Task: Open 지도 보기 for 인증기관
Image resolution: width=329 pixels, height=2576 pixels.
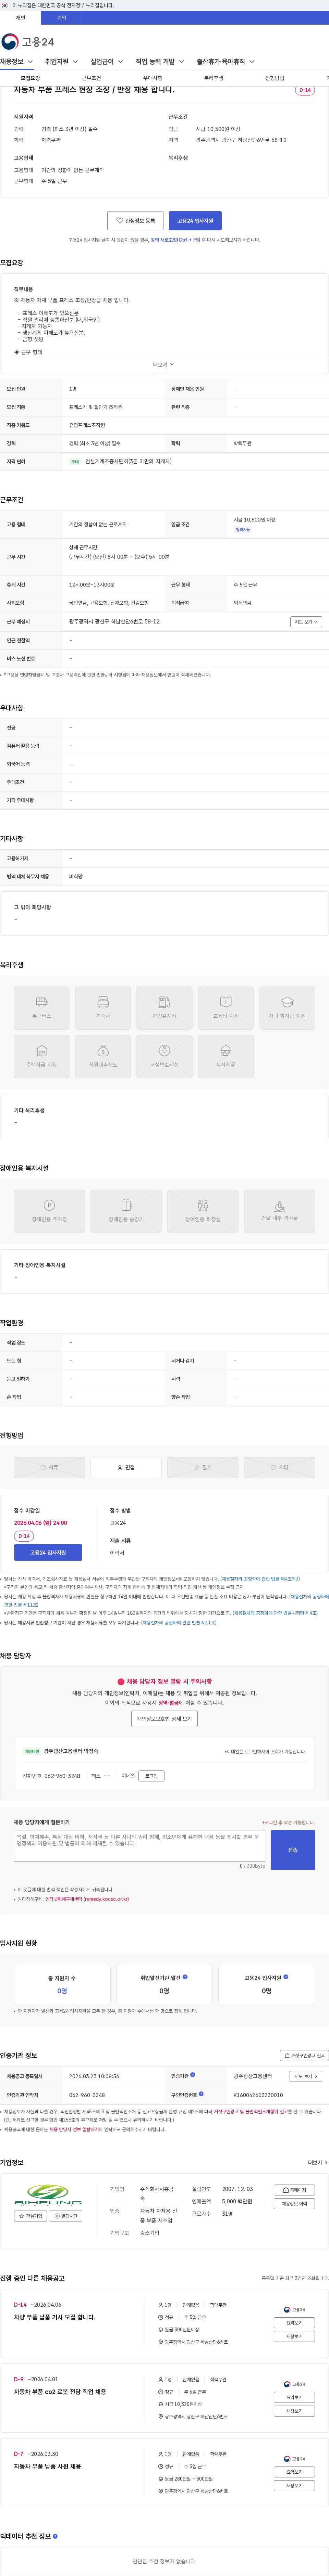Action: (x=306, y=2076)
